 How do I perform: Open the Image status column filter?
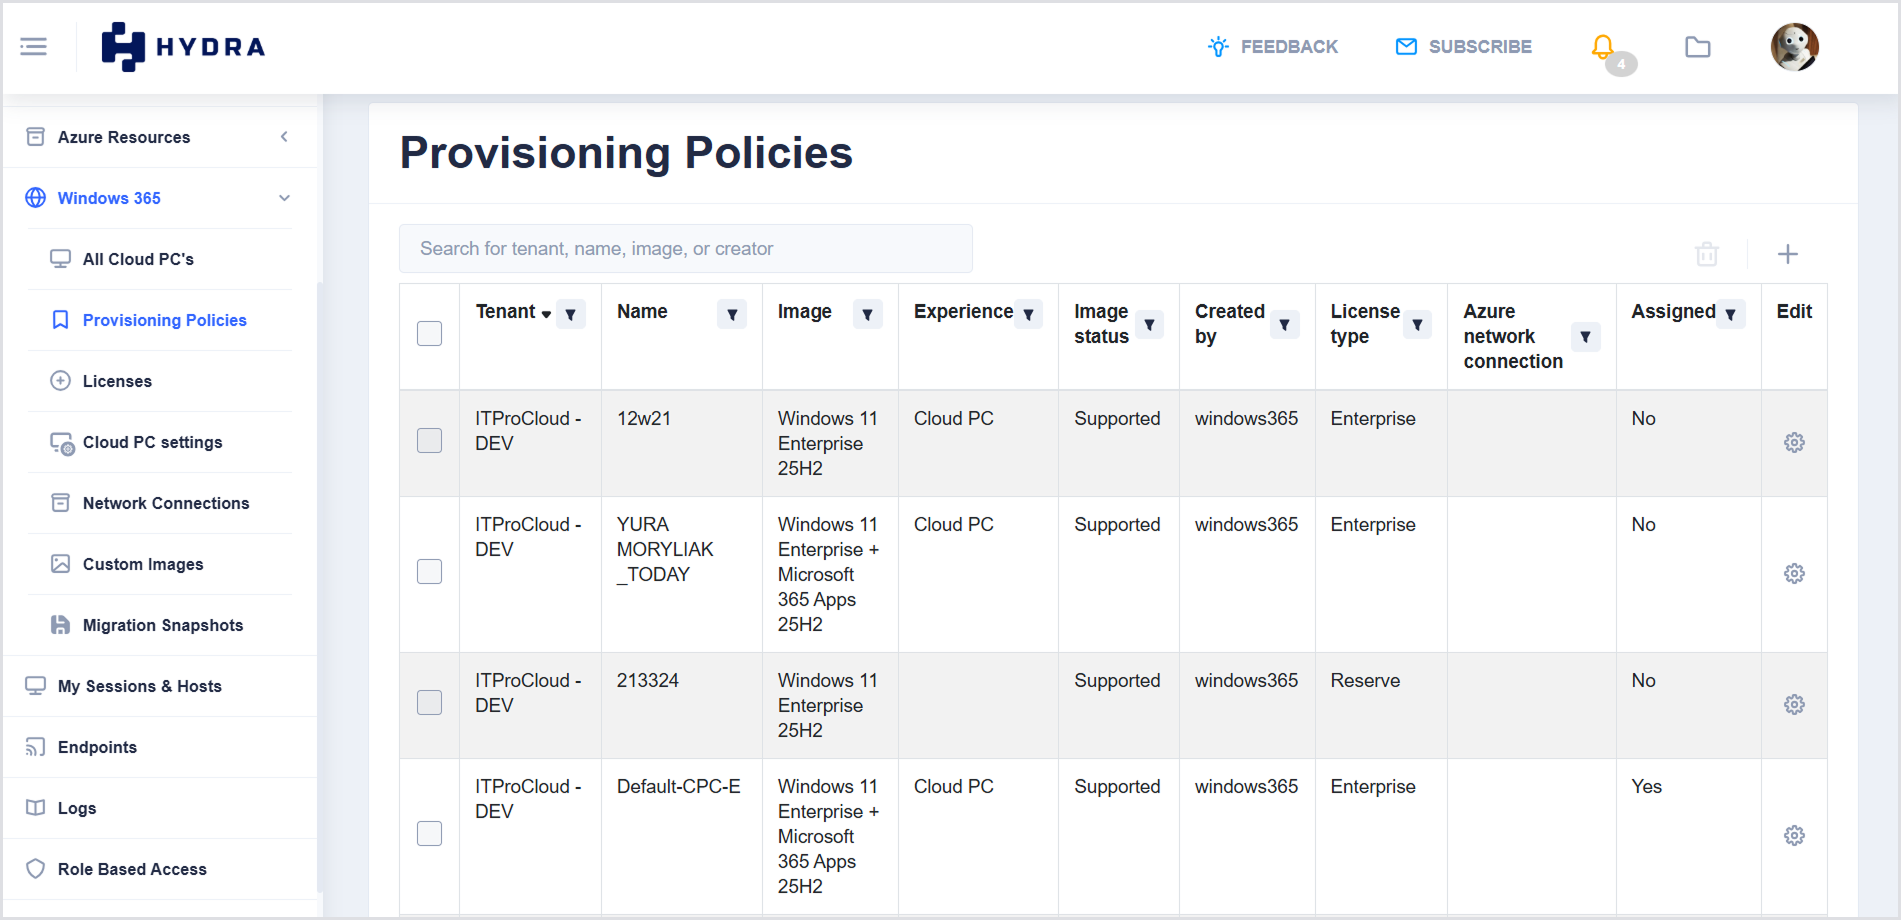(1149, 325)
